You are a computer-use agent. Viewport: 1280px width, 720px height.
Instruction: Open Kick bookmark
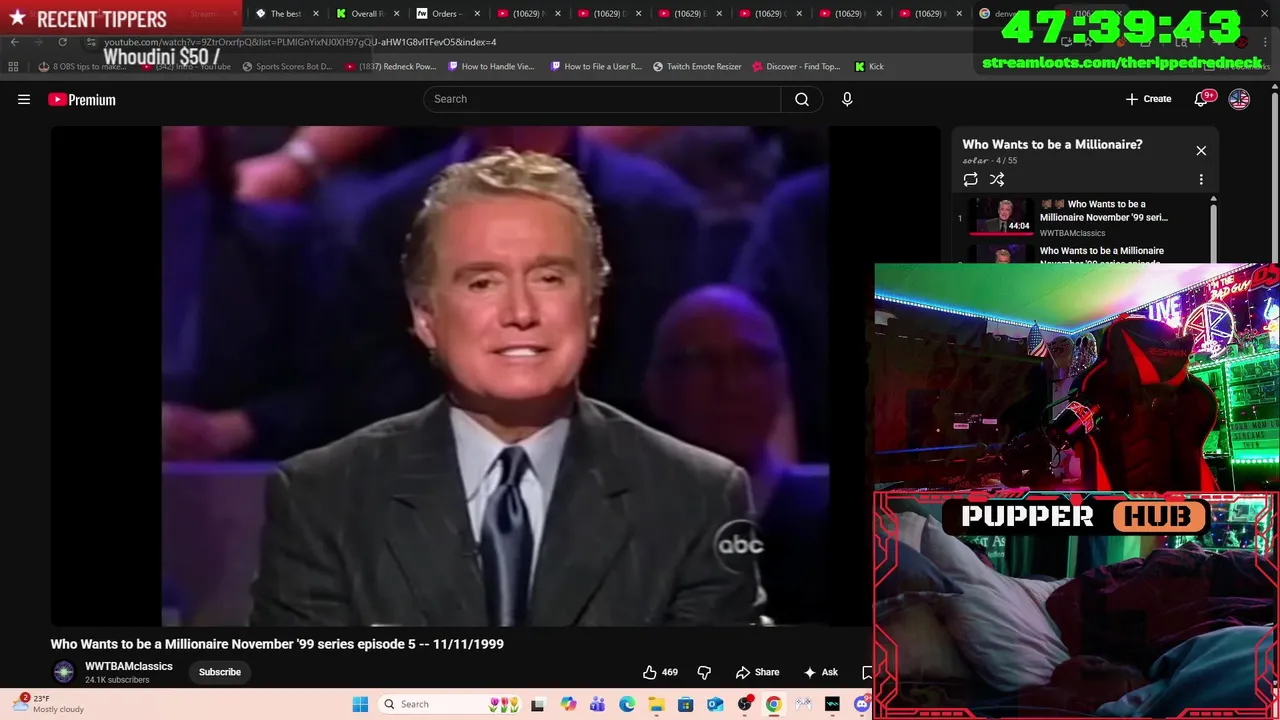tap(869, 67)
